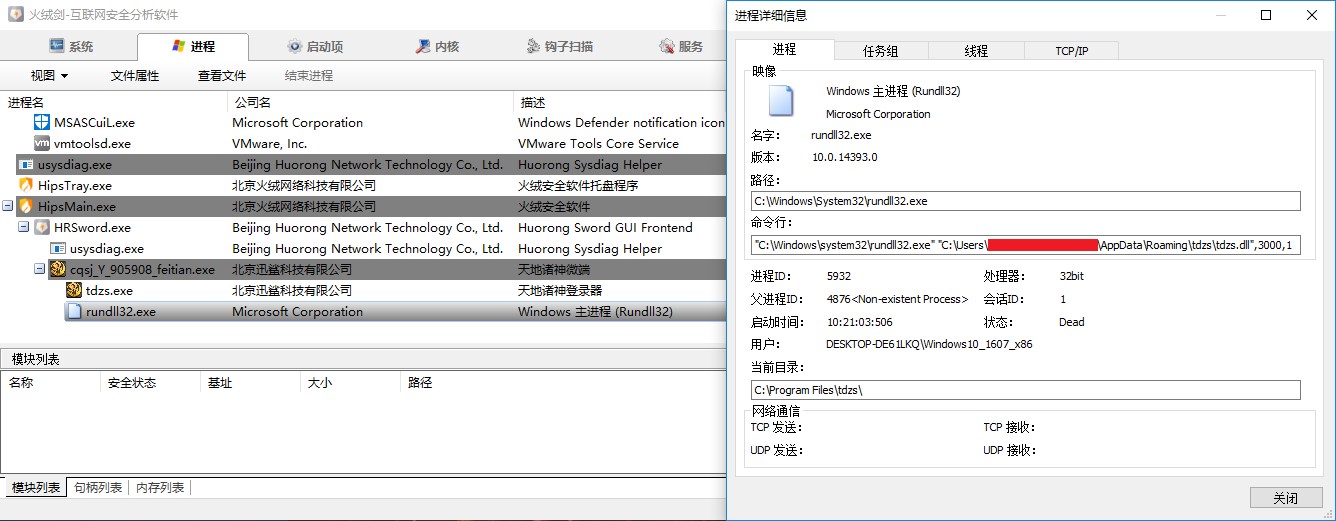Click the 文件属性 button

point(135,76)
